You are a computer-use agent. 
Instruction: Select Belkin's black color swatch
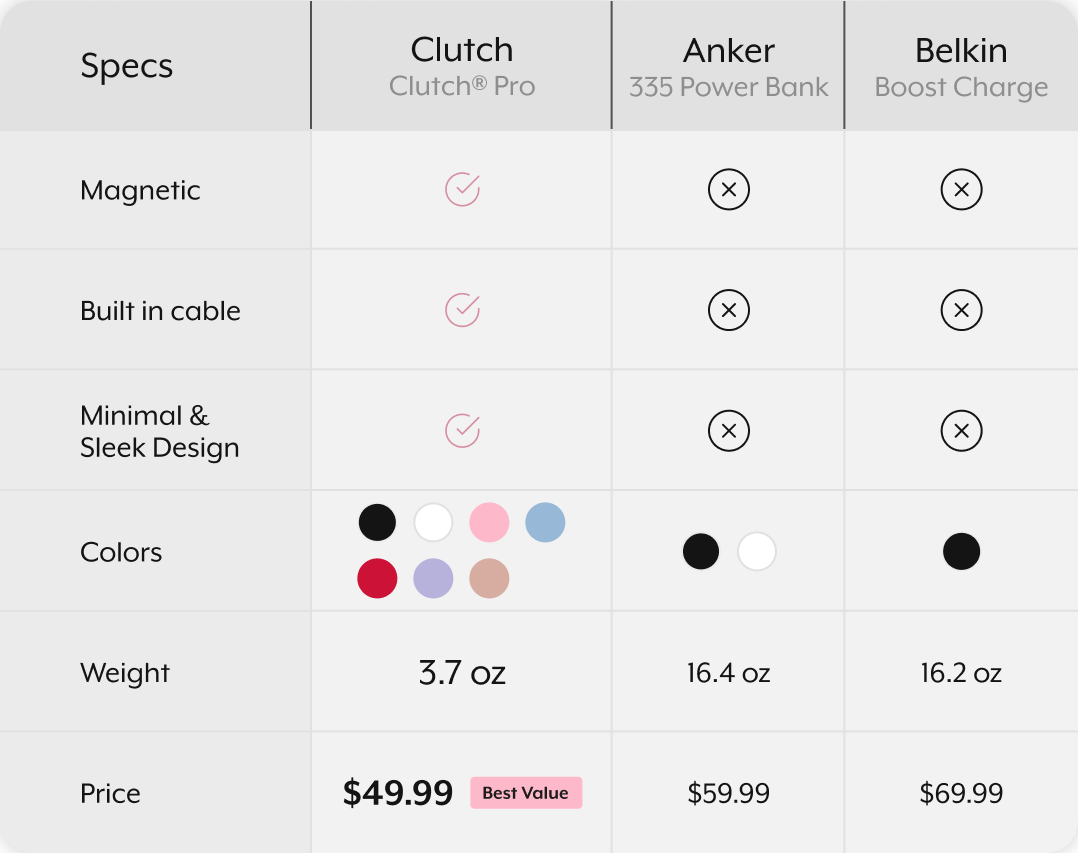(x=961, y=551)
